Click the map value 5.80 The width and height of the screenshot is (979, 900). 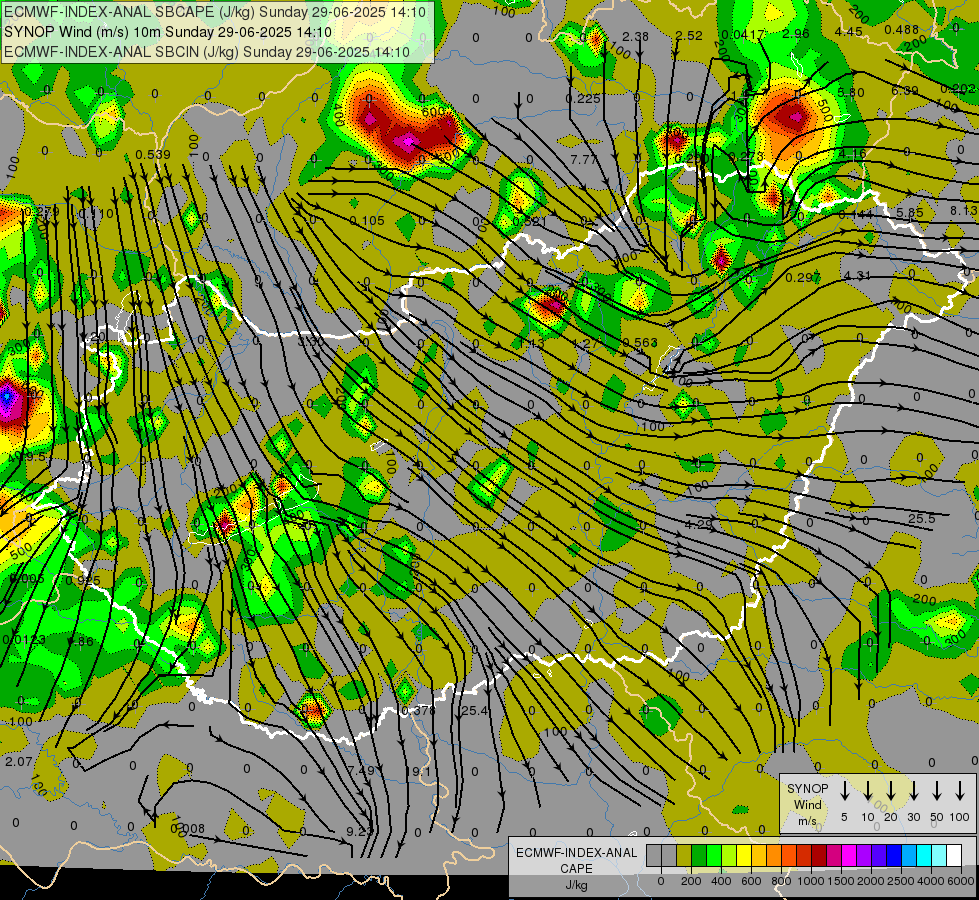pyautogui.click(x=851, y=92)
